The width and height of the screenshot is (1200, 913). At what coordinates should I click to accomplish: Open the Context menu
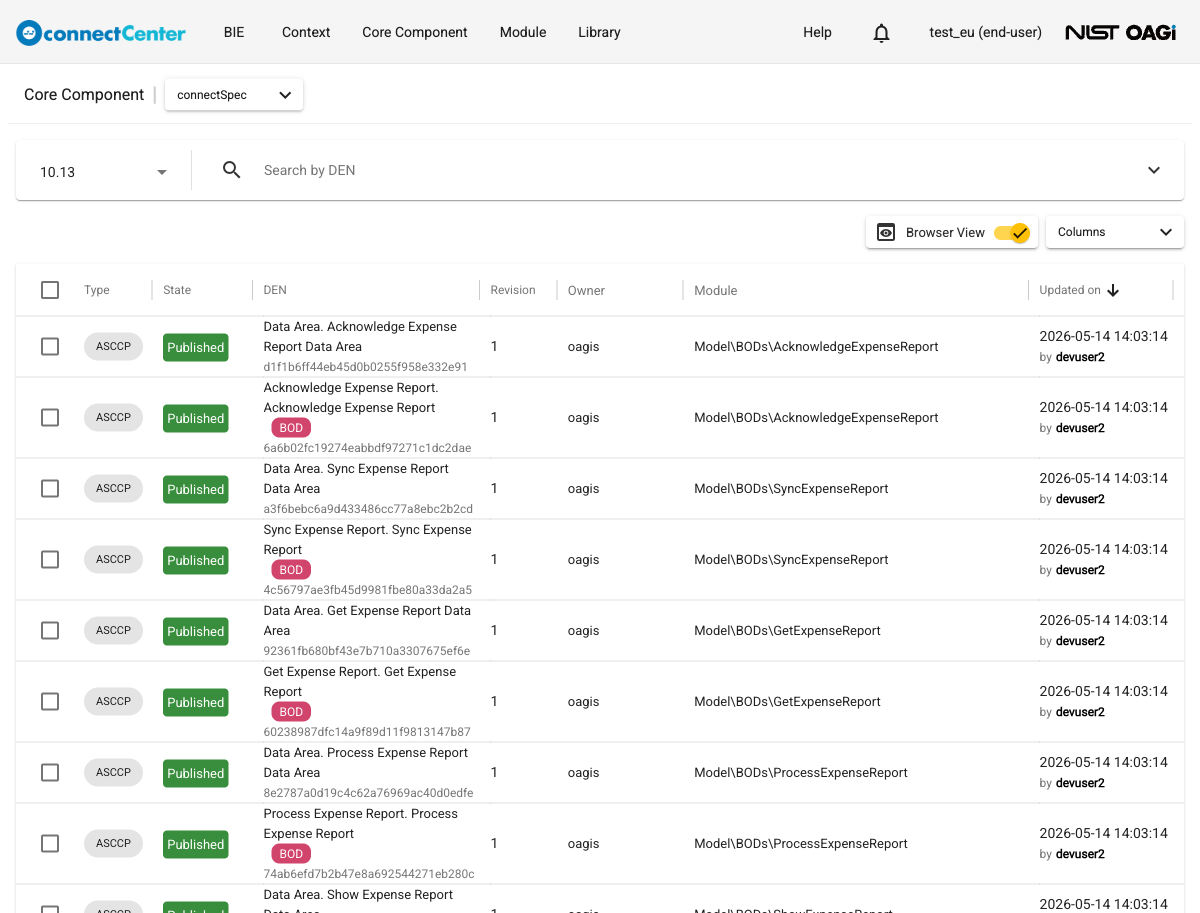pos(306,32)
